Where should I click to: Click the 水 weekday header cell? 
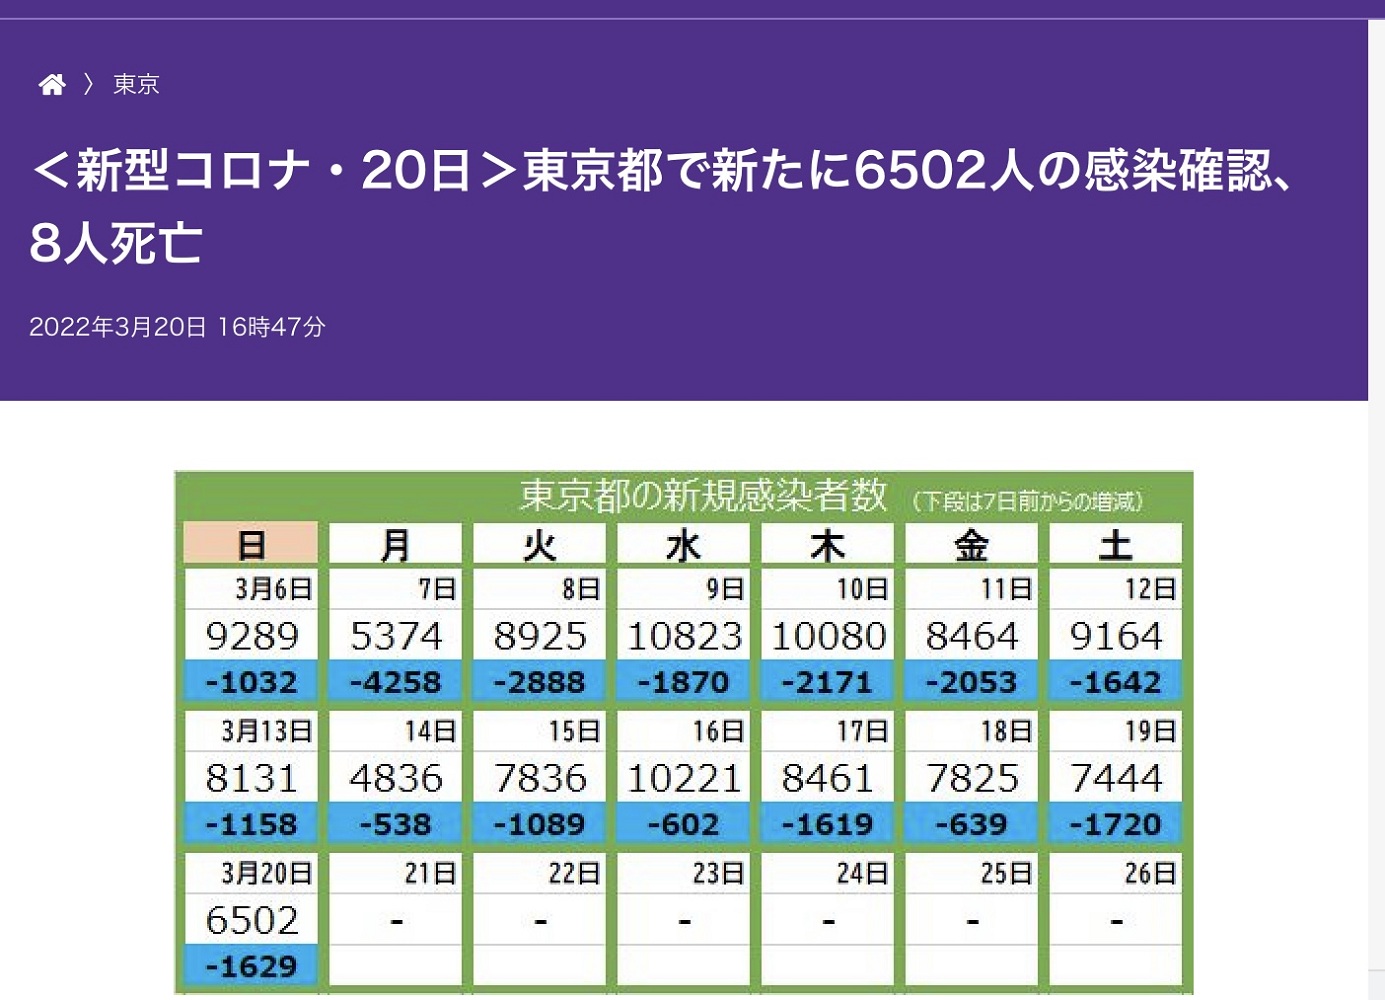tap(683, 544)
